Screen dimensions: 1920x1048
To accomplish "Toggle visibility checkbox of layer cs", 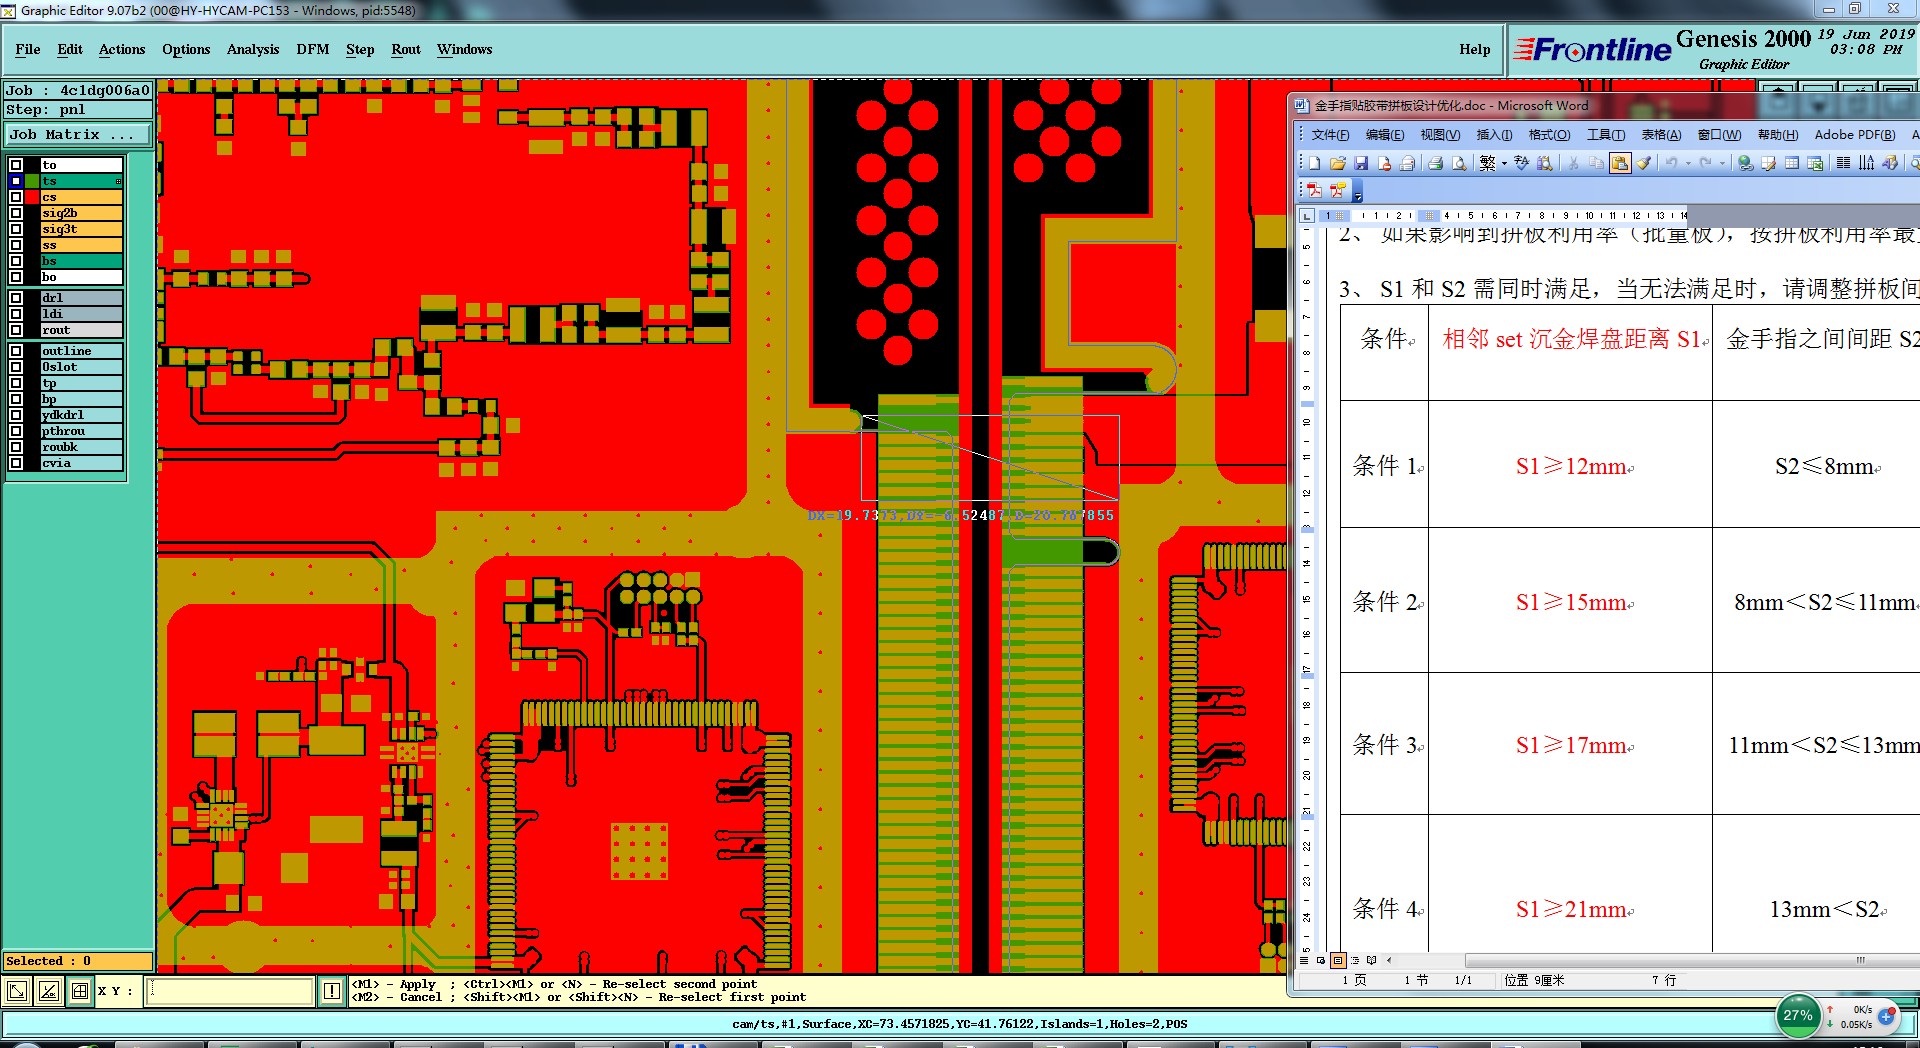I will pos(16,197).
